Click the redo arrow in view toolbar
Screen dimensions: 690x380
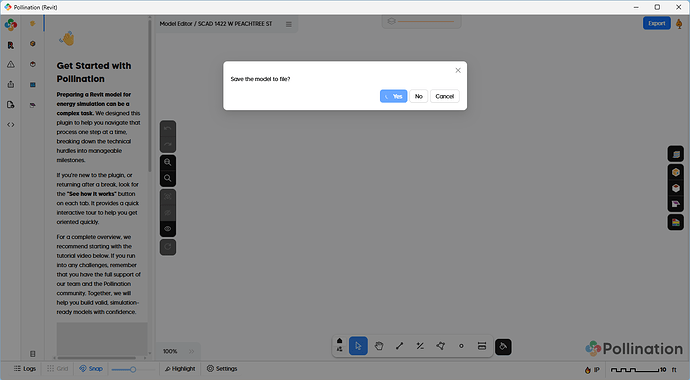(168, 144)
